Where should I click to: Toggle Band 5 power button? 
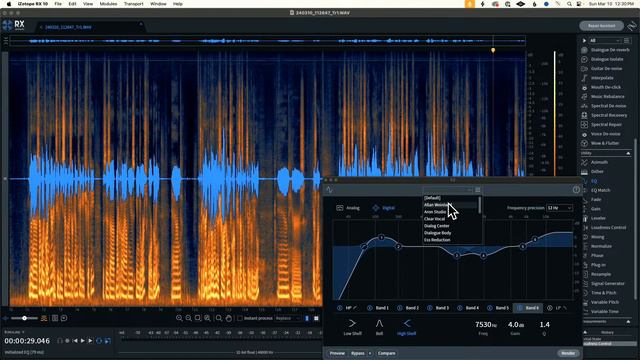(x=489, y=308)
